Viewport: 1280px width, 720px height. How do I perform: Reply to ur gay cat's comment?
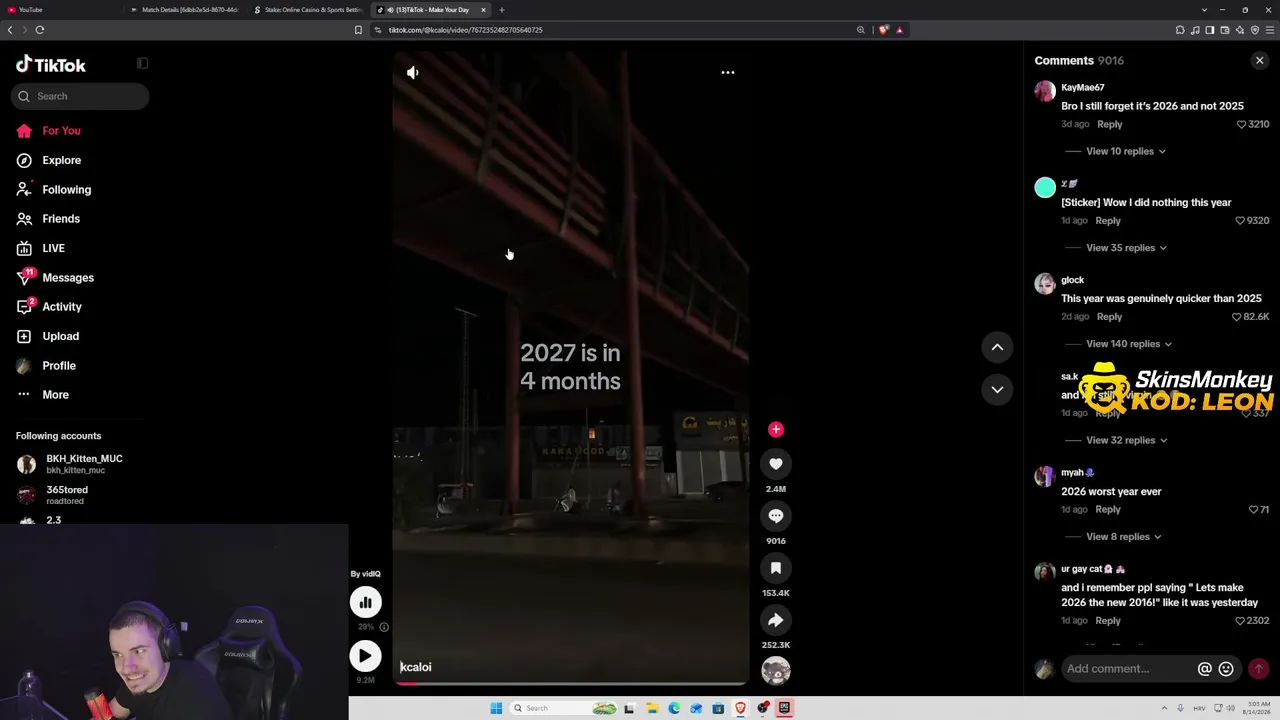pyautogui.click(x=1108, y=621)
